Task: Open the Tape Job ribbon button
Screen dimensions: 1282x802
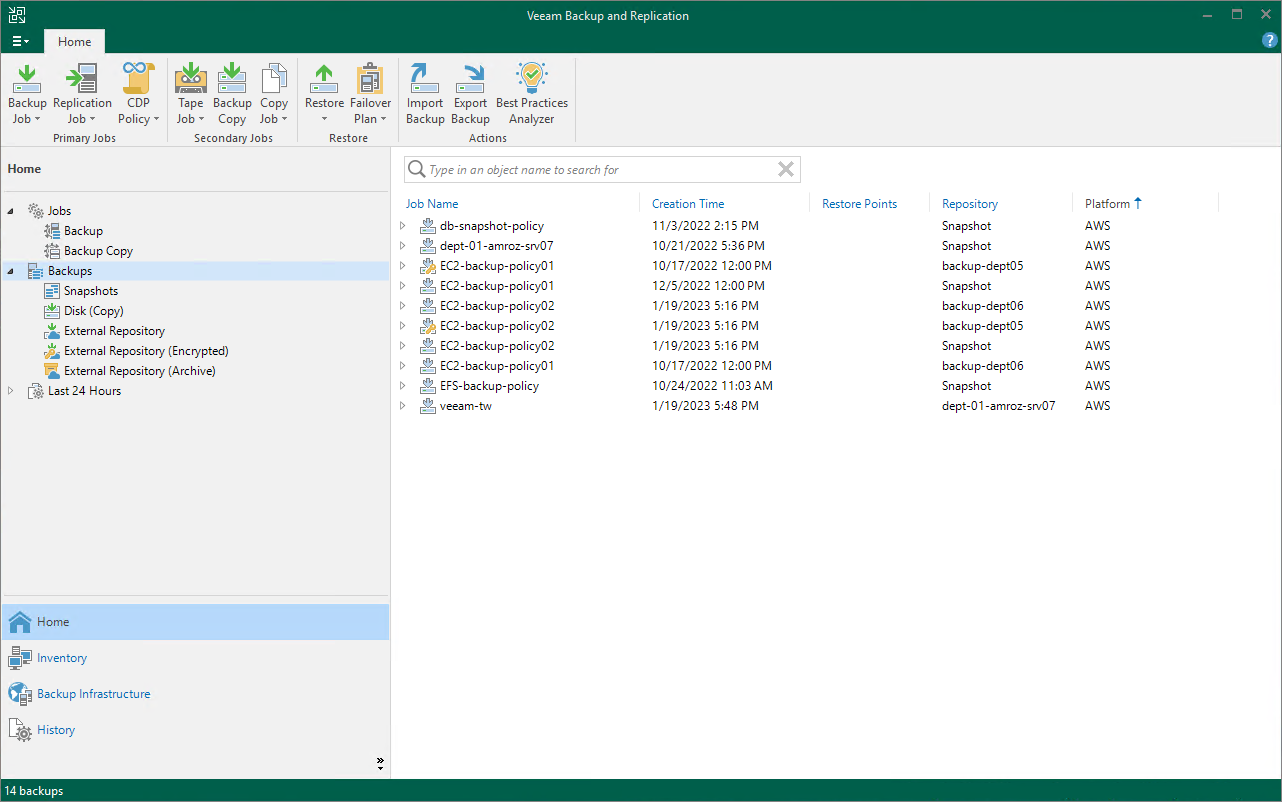Action: (190, 94)
